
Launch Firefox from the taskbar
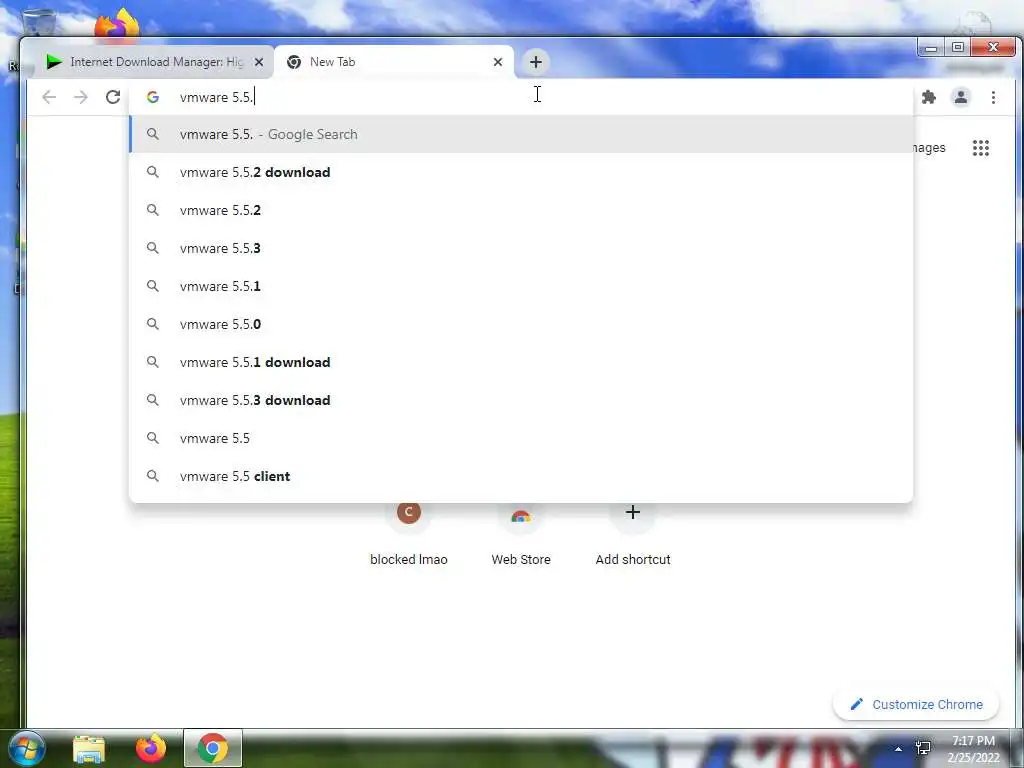[150, 748]
